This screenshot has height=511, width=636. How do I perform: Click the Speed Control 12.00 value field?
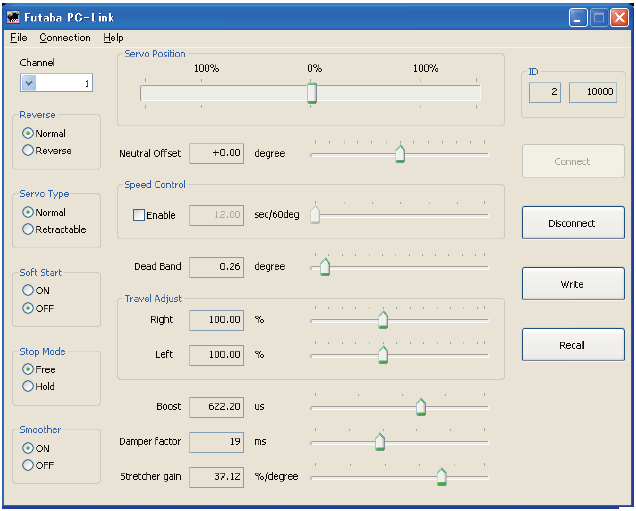click(x=217, y=215)
